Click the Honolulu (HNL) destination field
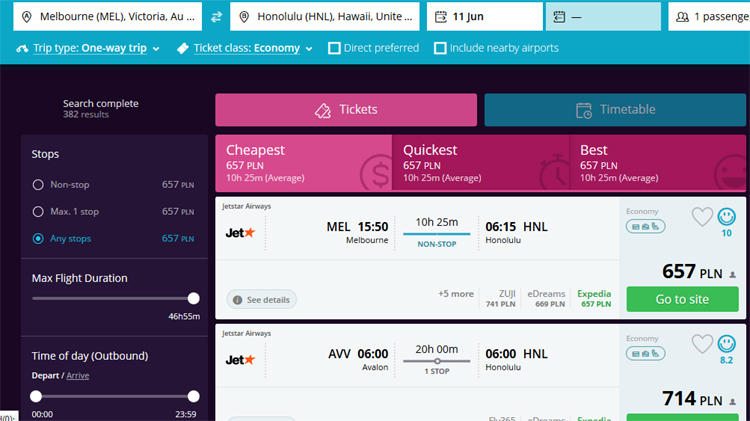 [x=325, y=17]
